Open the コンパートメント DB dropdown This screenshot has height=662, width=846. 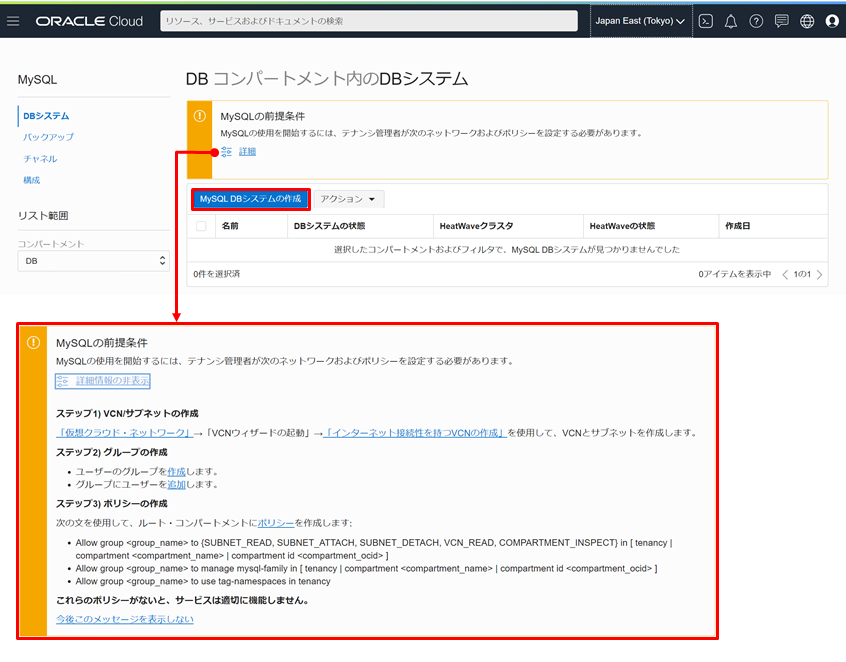[94, 261]
